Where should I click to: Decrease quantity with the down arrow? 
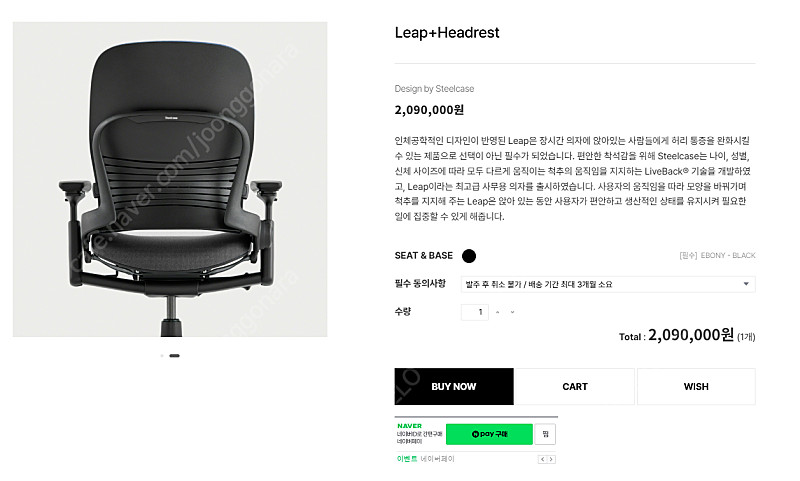(512, 312)
